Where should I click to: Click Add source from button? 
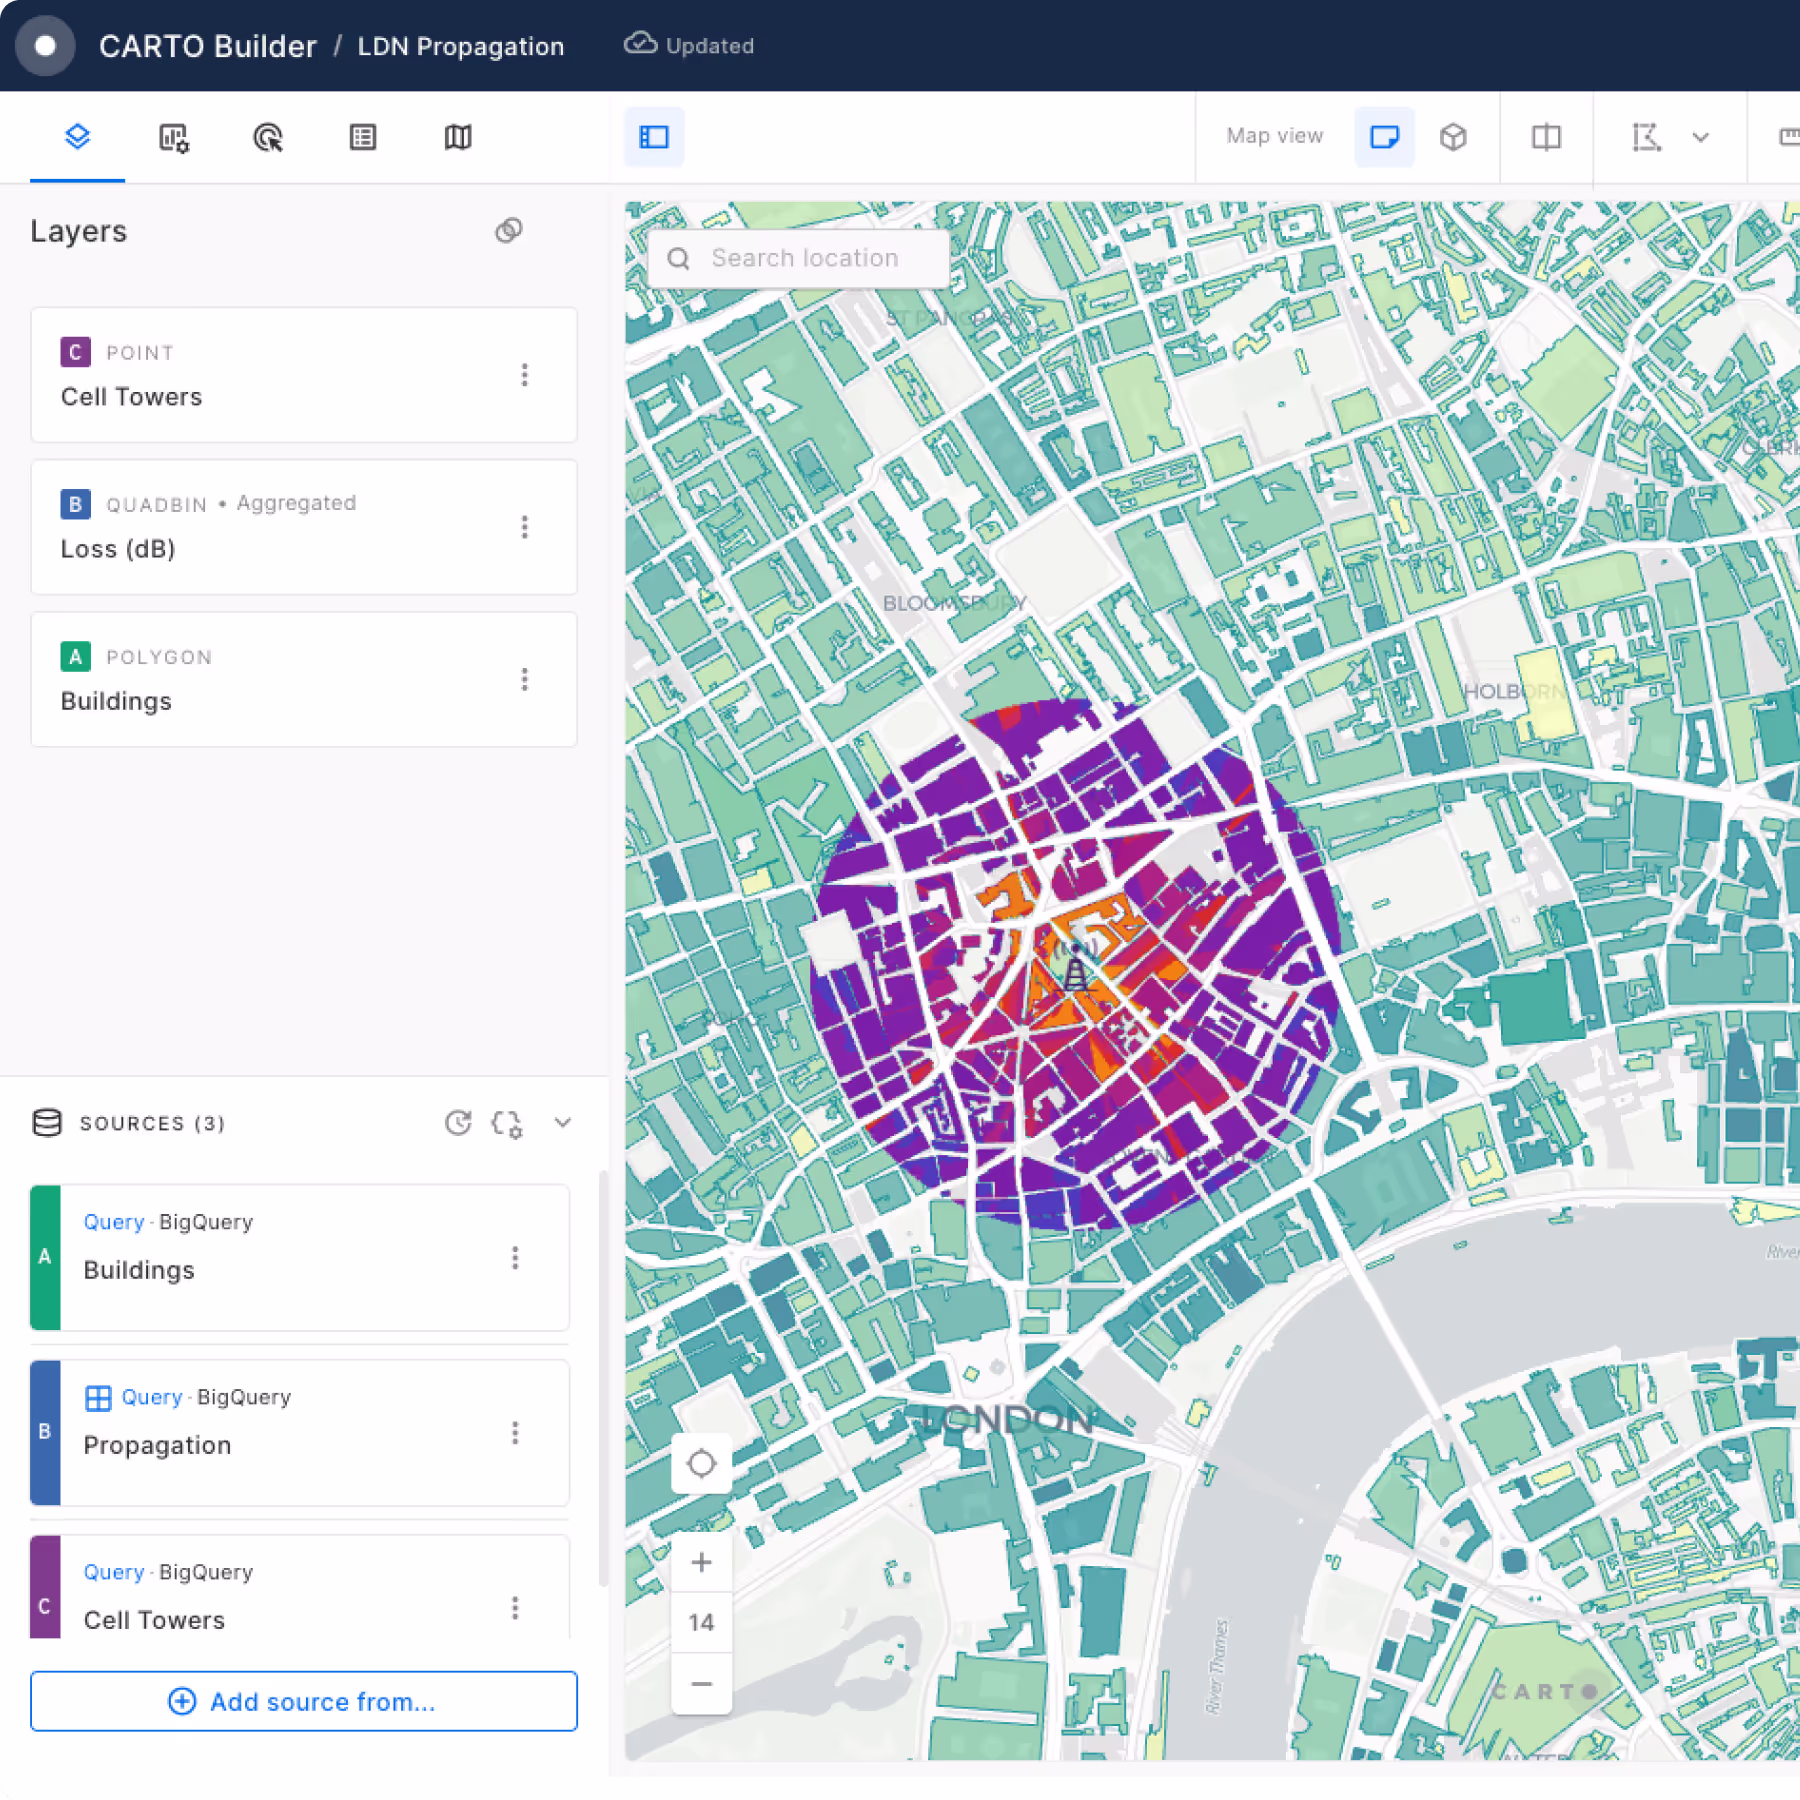(304, 1701)
